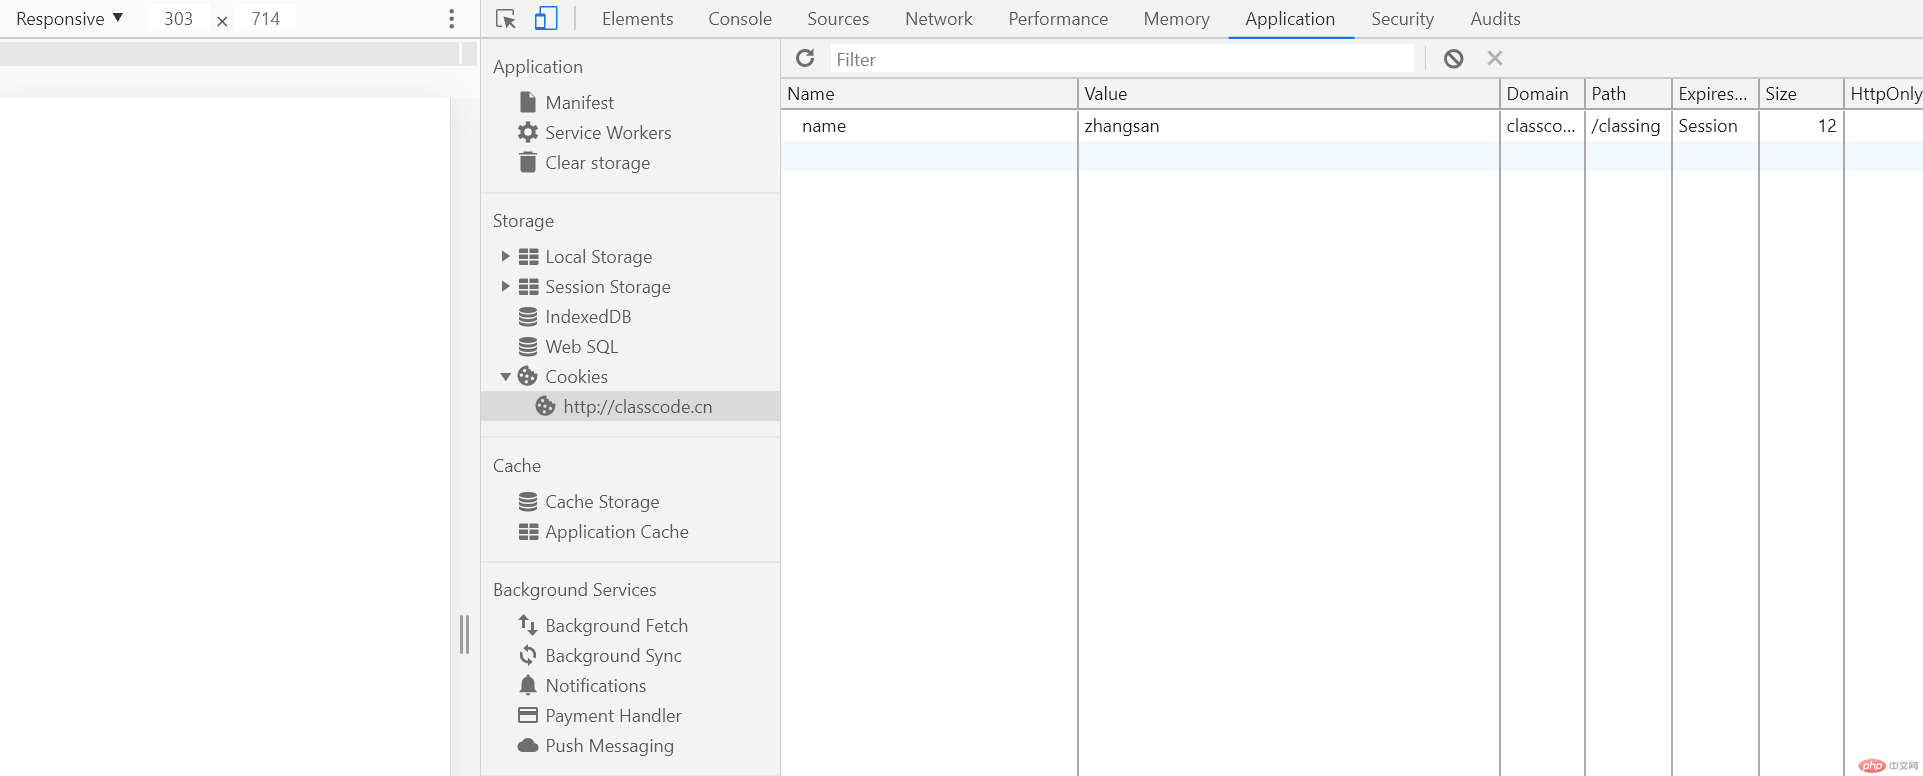Click the delete selected cookie X icon

pos(1495,59)
